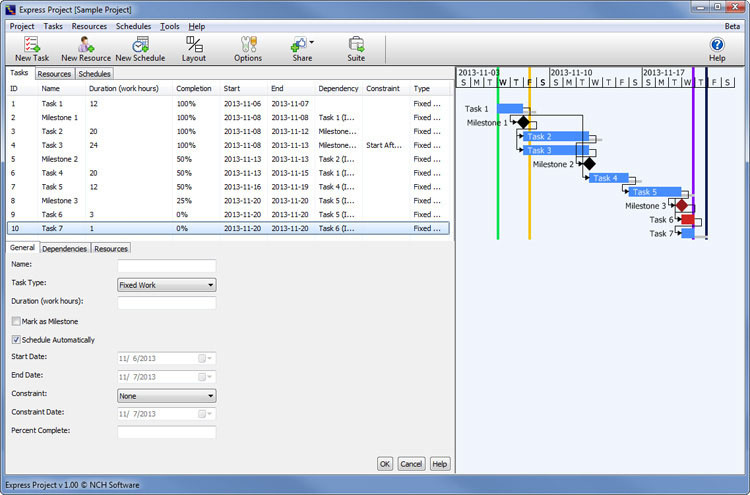Click the Task 2 bar in Gantt chart
The image size is (750, 495).
tap(556, 137)
